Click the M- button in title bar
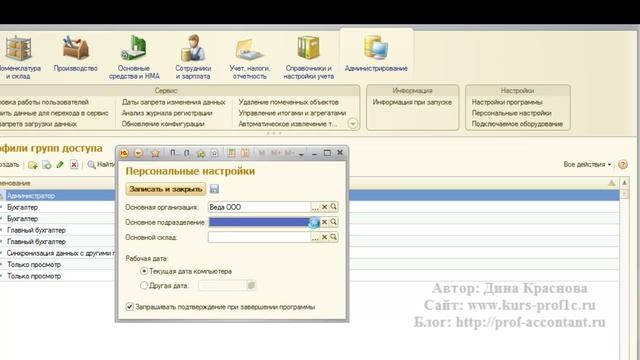Screen dimensions: 640x360 (289, 153)
